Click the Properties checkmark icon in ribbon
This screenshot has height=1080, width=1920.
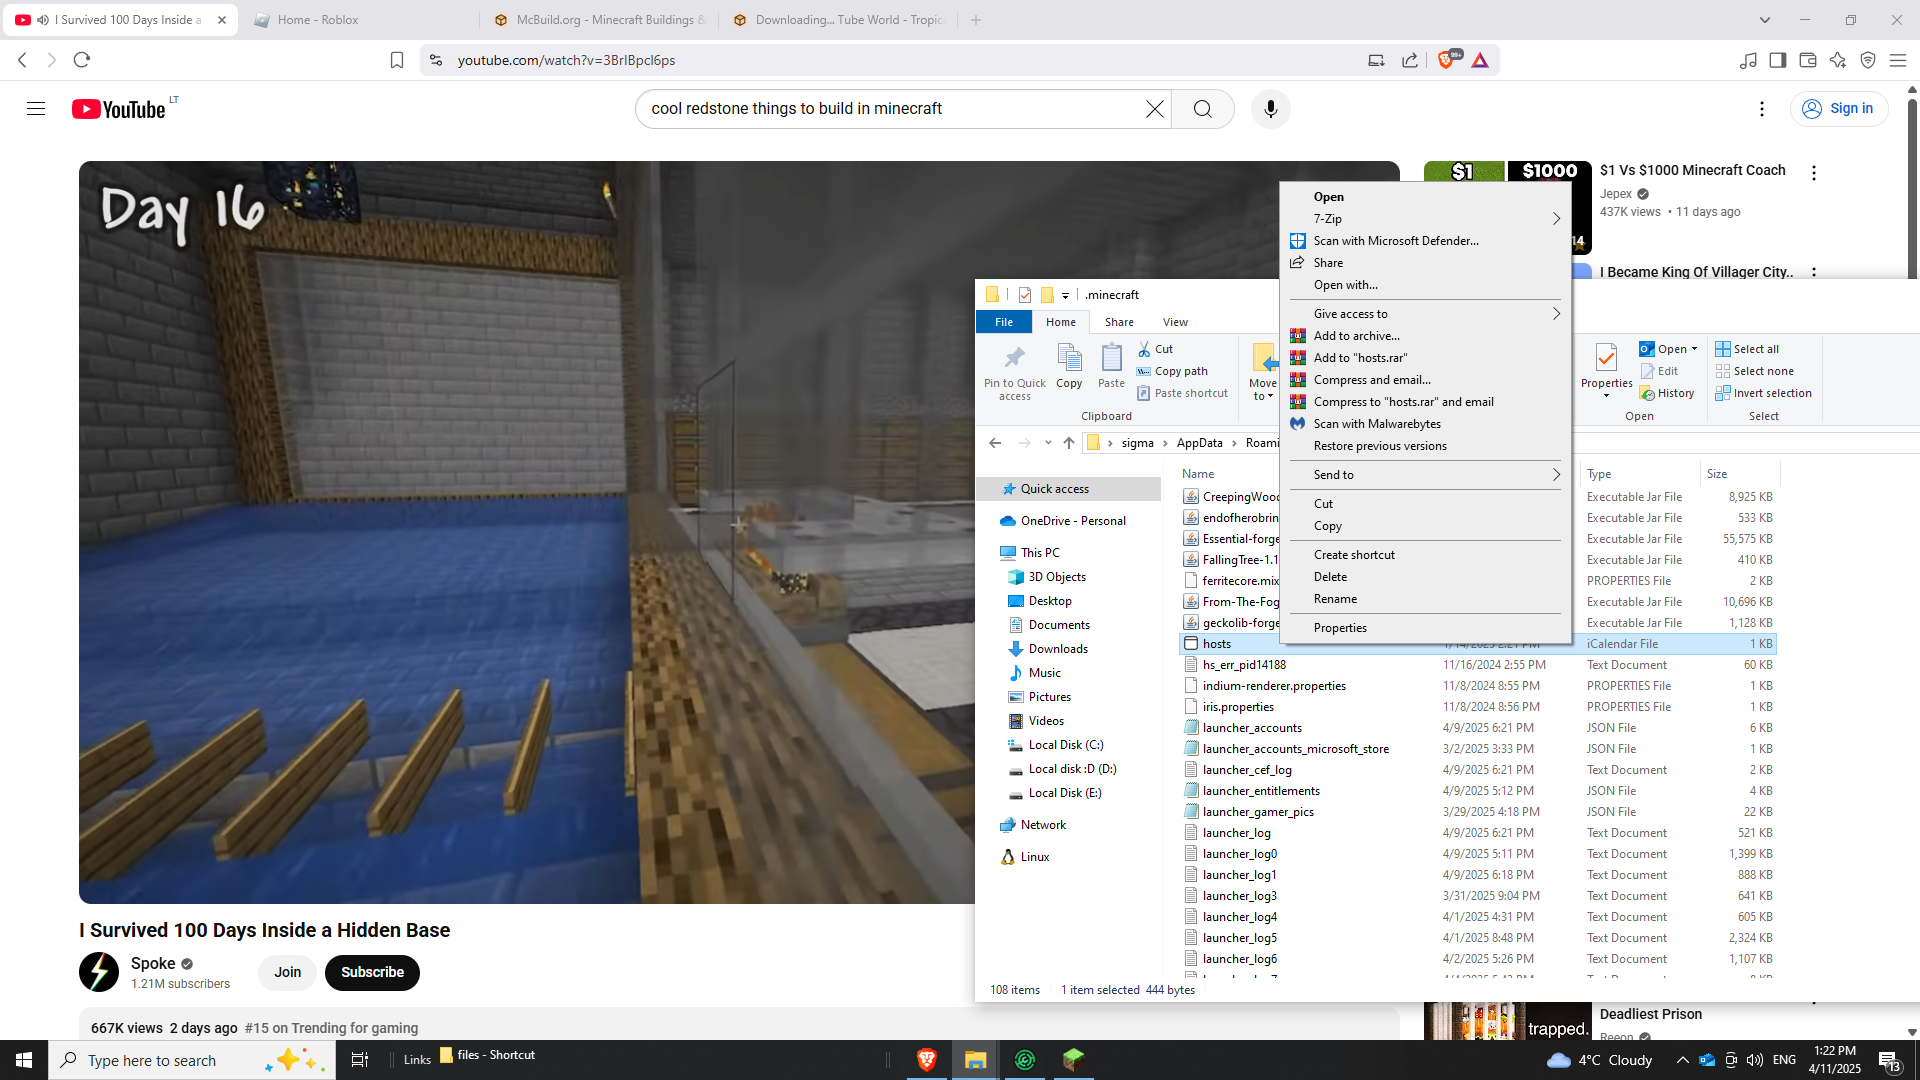[1606, 358]
